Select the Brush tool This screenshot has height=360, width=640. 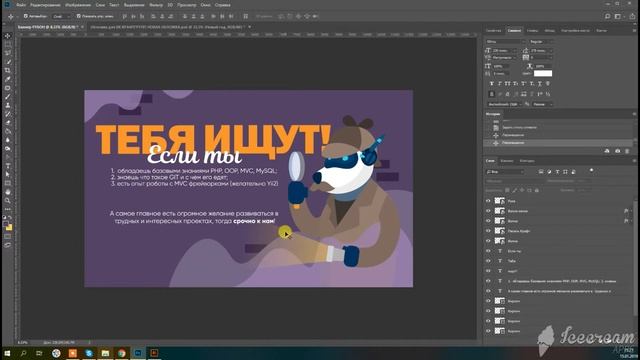tap(8, 97)
